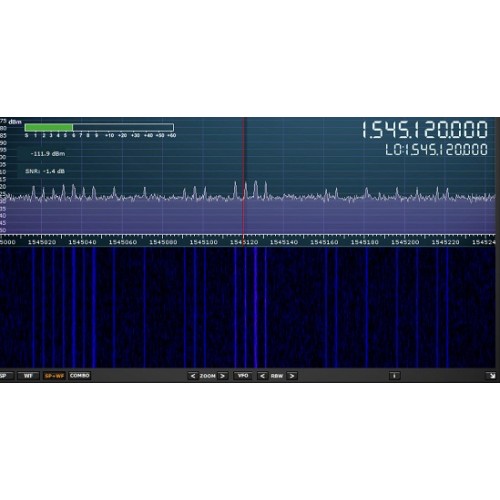
Task: Click the VFO button
Action: point(243,376)
